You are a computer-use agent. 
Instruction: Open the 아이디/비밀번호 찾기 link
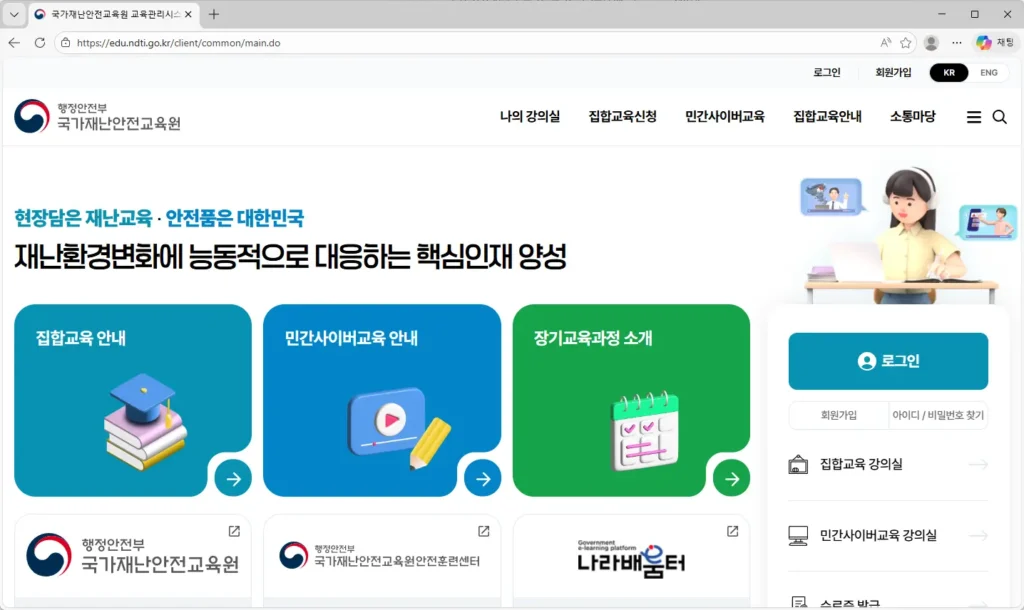pyautogui.click(x=938, y=415)
